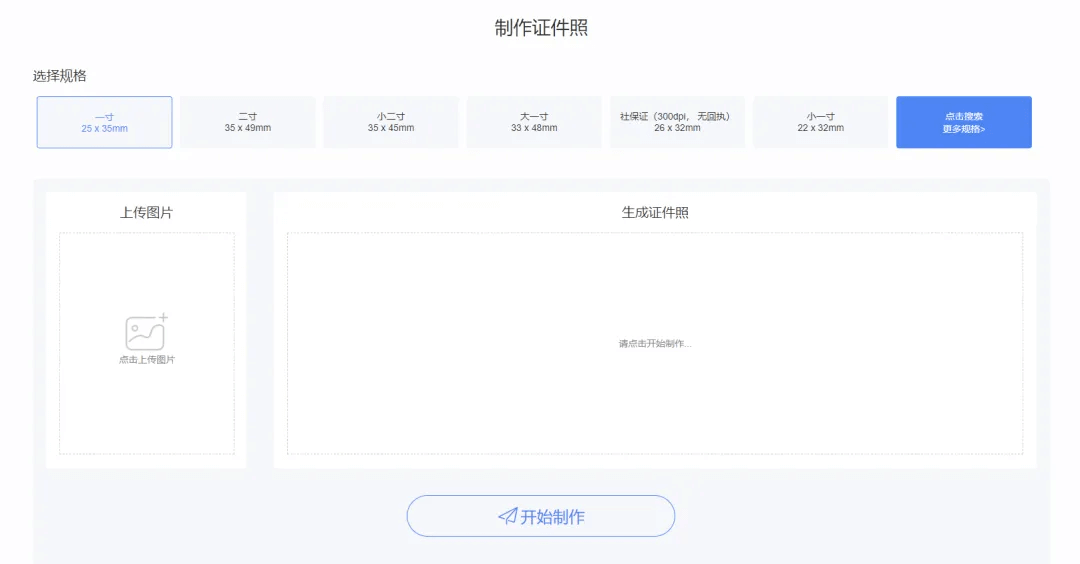The image size is (1080, 564).
Task: Select the 小一寸 22 x 32mm size
Action: click(820, 122)
